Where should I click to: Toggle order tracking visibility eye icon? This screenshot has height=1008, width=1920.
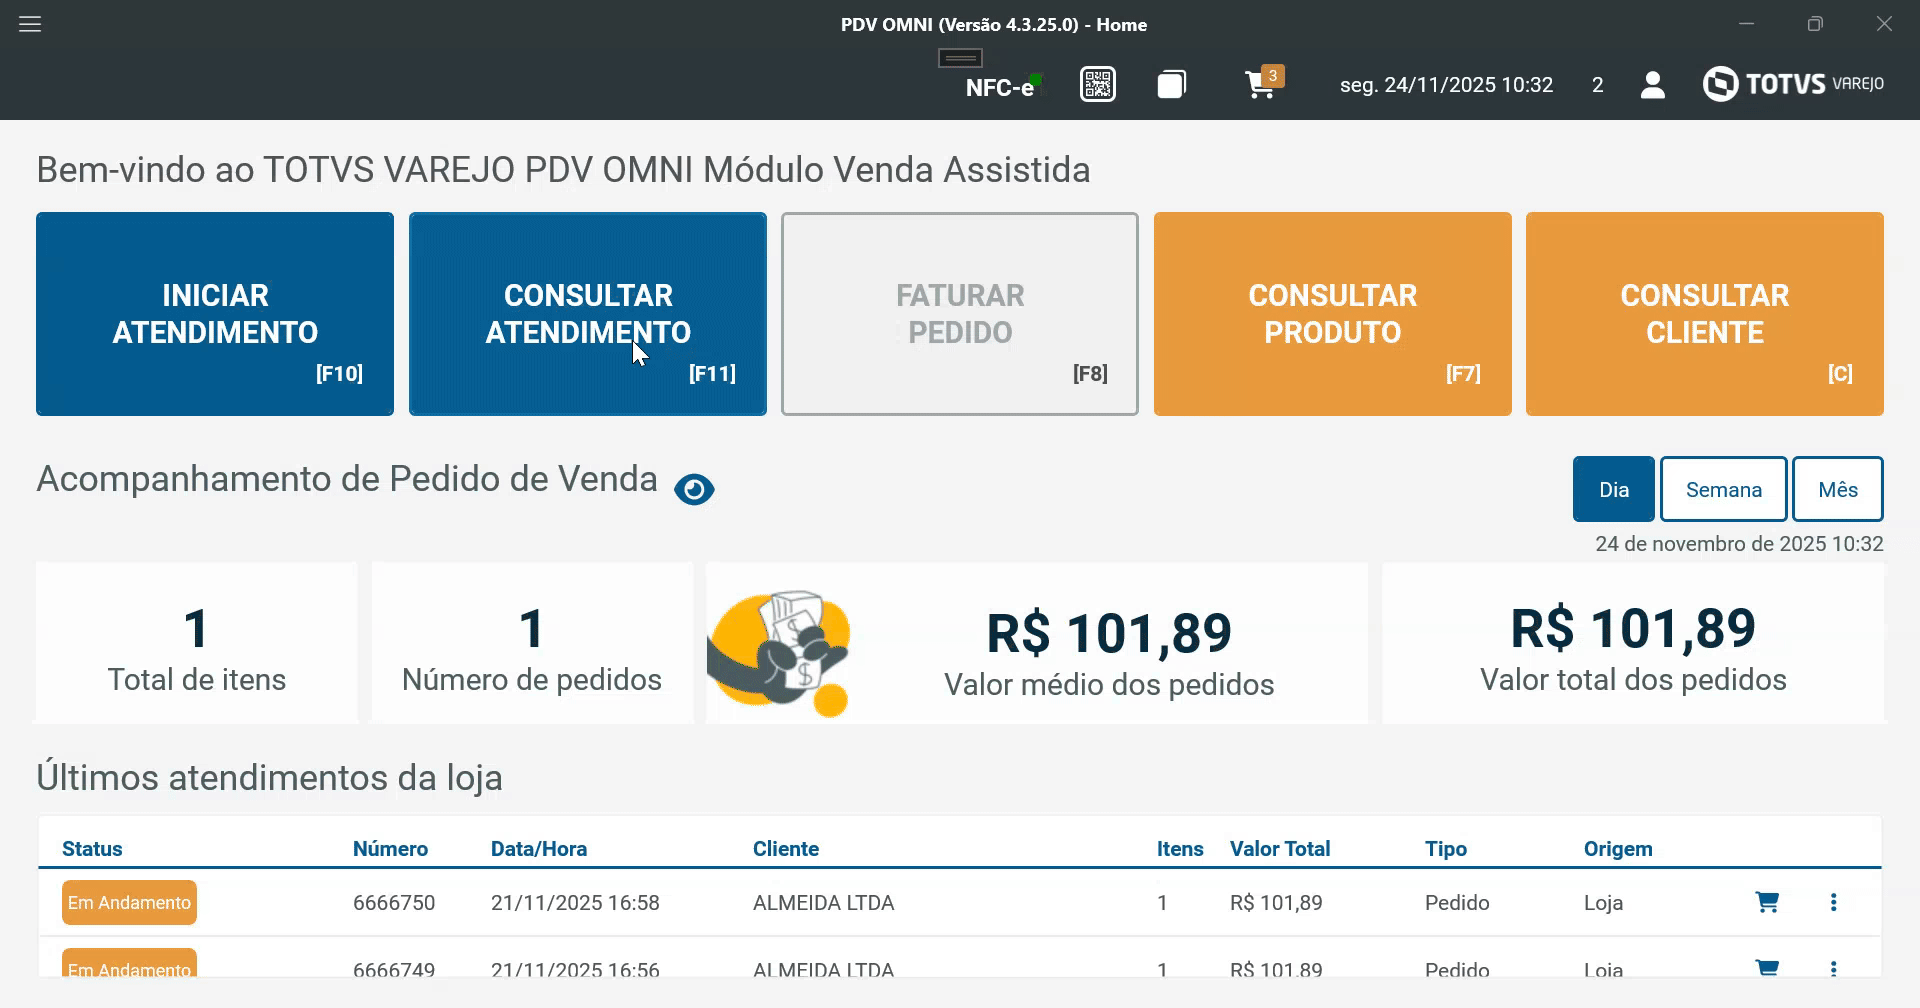coord(694,490)
